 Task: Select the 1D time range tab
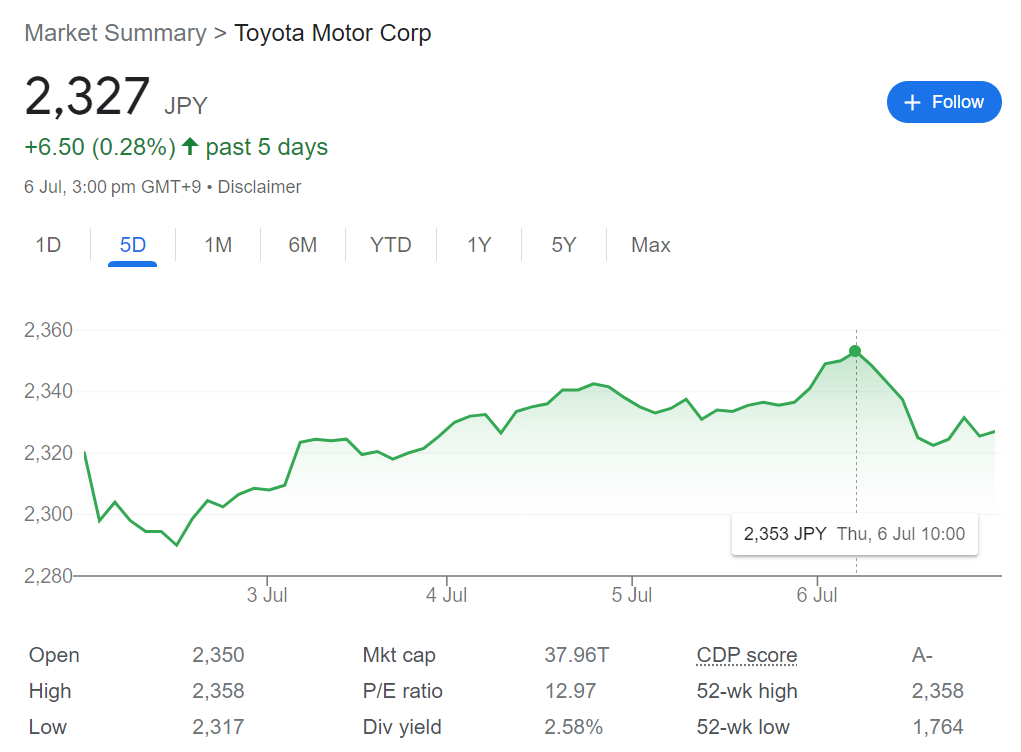pos(48,245)
